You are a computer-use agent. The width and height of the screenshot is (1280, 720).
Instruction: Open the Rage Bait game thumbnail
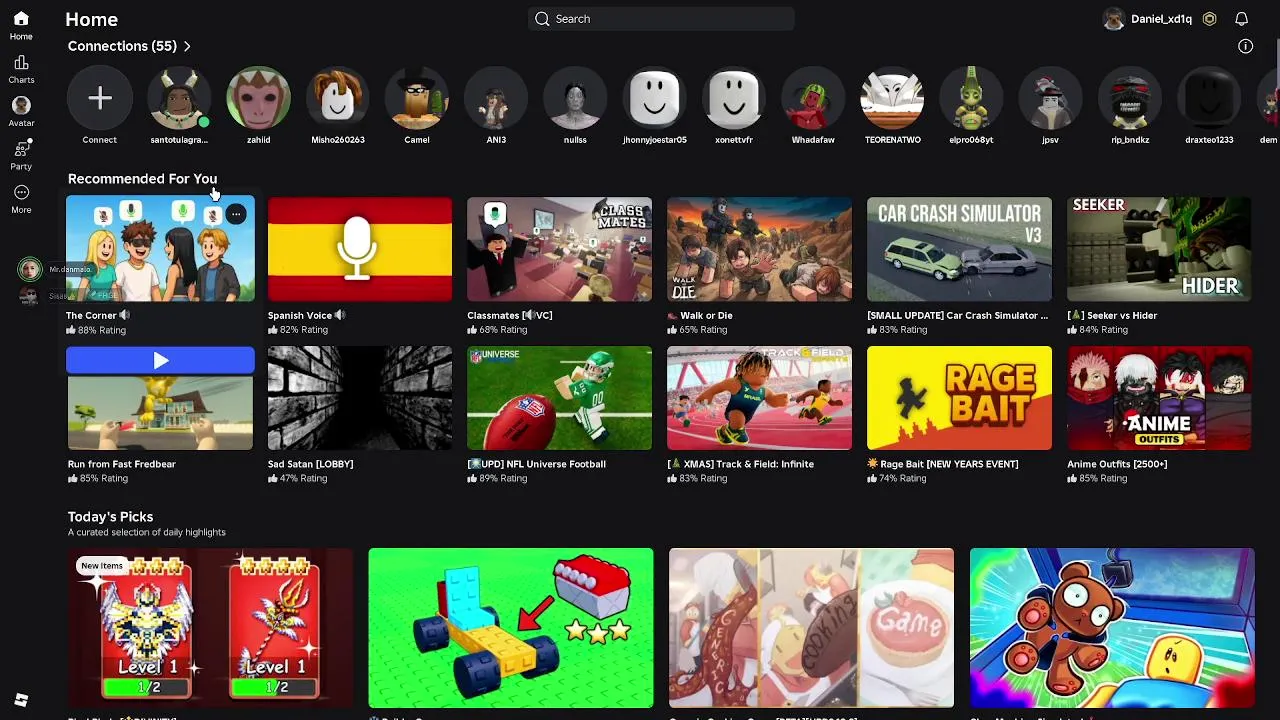click(959, 398)
